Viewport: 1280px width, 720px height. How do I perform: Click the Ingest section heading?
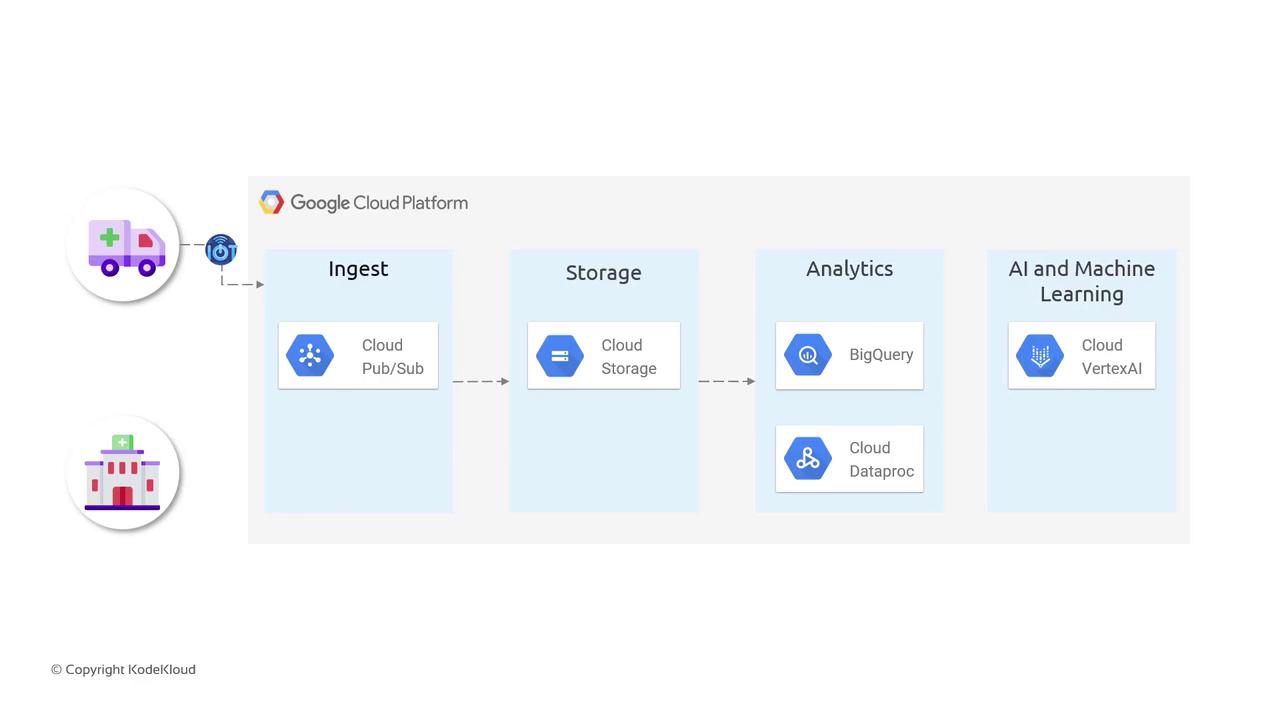tap(358, 269)
